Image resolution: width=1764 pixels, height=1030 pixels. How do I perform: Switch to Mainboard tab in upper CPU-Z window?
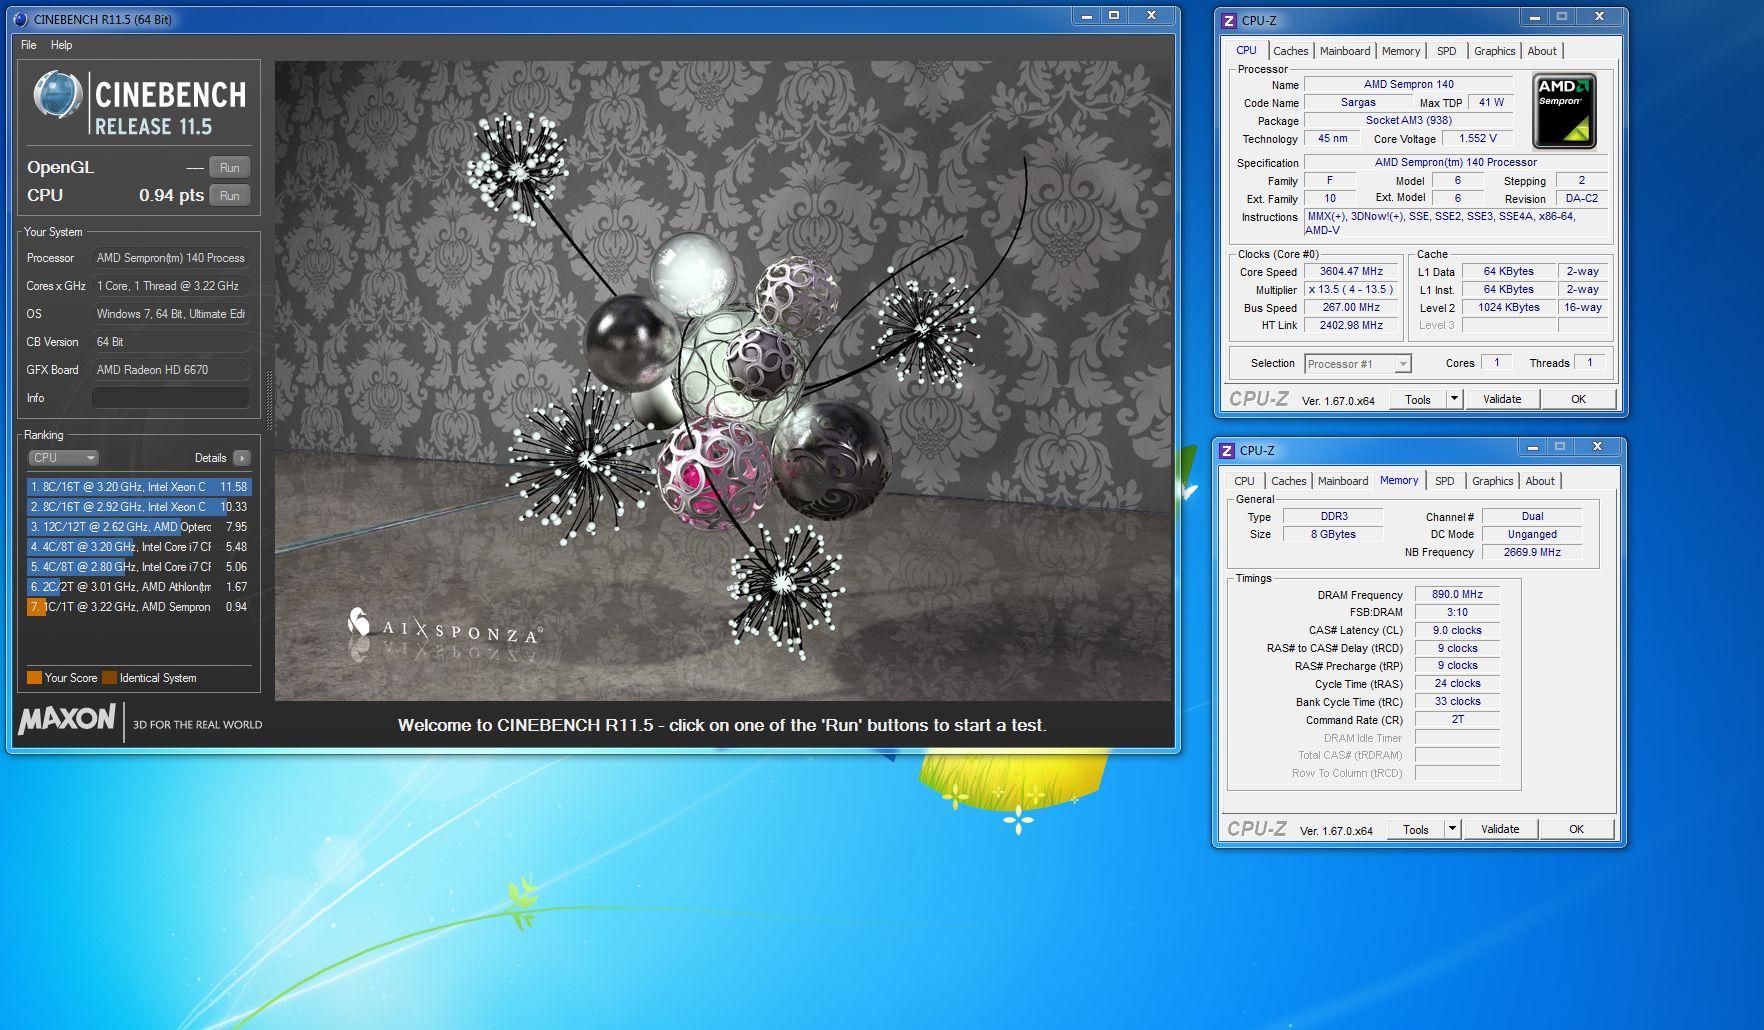coord(1345,51)
